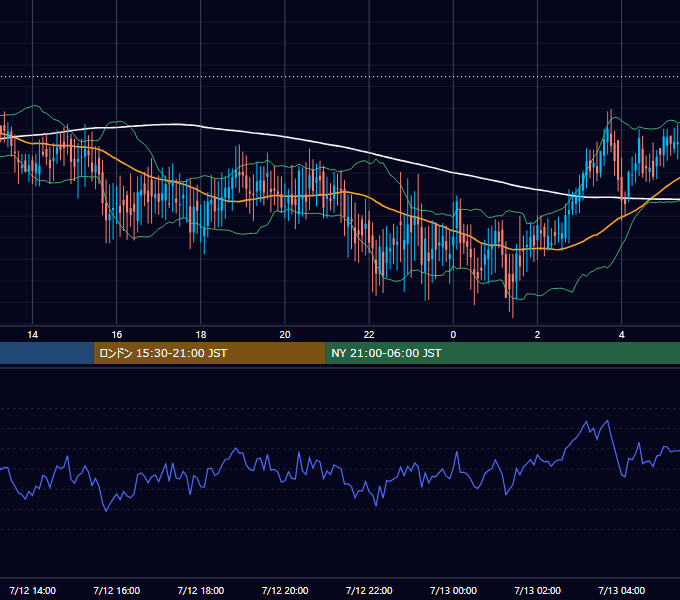Click the hour label 4 on time axis
The width and height of the screenshot is (680, 600).
621,335
